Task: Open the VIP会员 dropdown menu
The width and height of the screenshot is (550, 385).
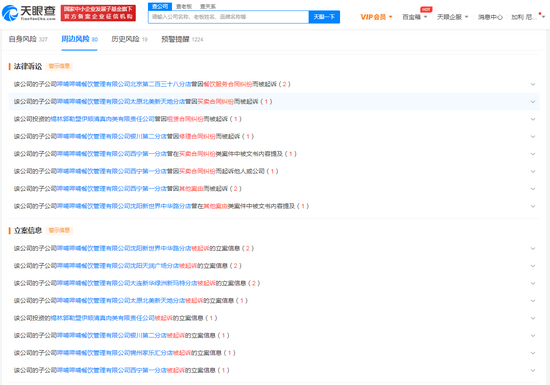Action: (x=376, y=17)
